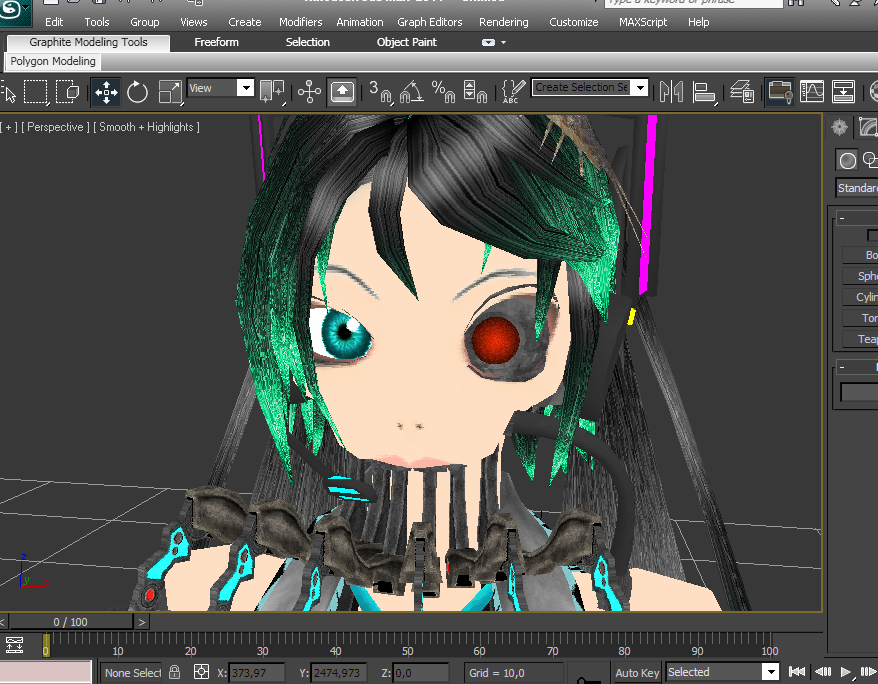The width and height of the screenshot is (878, 684).
Task: Open the Animation menu
Action: [x=359, y=22]
